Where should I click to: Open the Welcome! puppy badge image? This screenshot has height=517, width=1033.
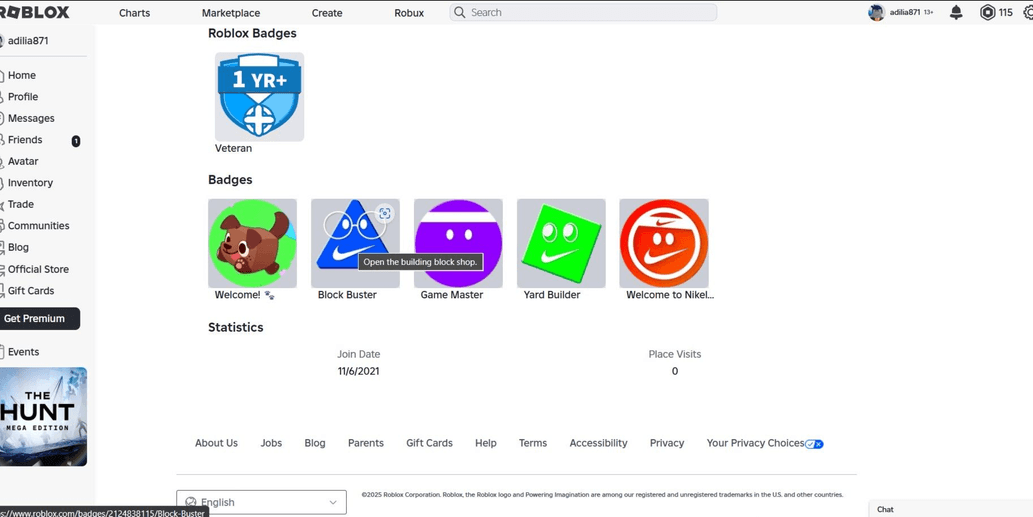pyautogui.click(x=252, y=243)
